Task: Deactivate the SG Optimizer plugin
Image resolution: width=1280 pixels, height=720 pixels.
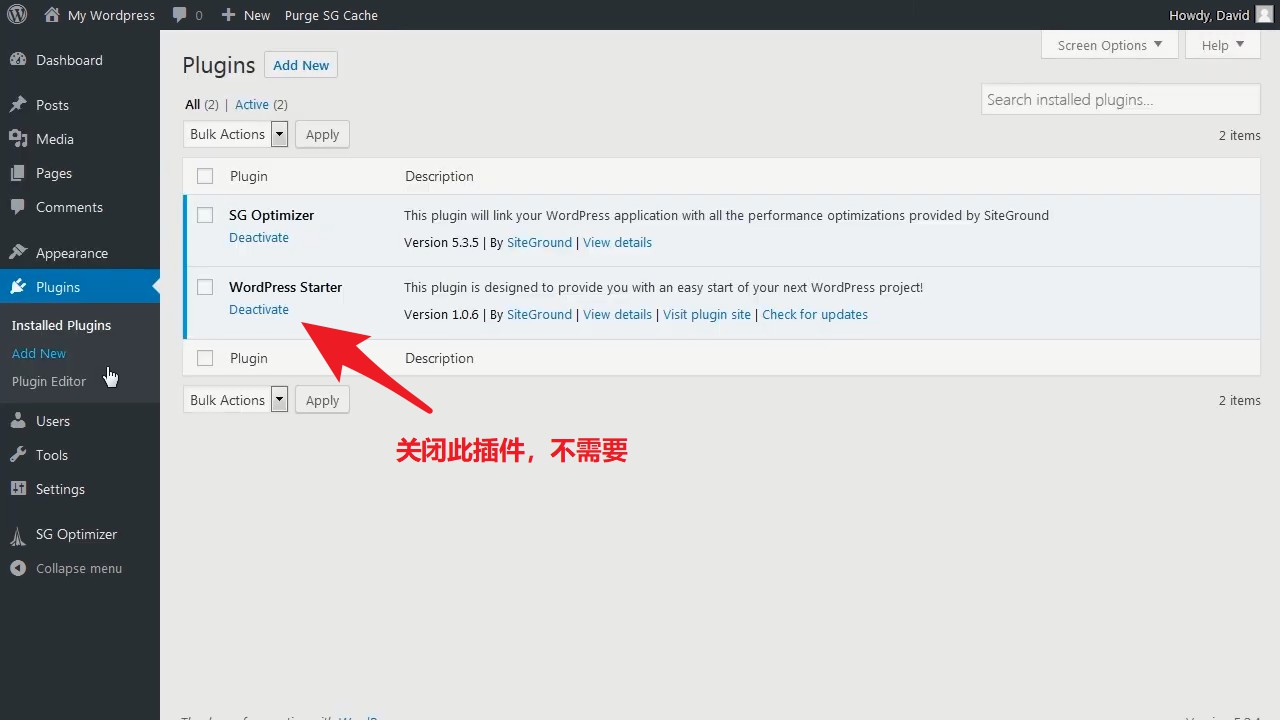Action: click(259, 237)
